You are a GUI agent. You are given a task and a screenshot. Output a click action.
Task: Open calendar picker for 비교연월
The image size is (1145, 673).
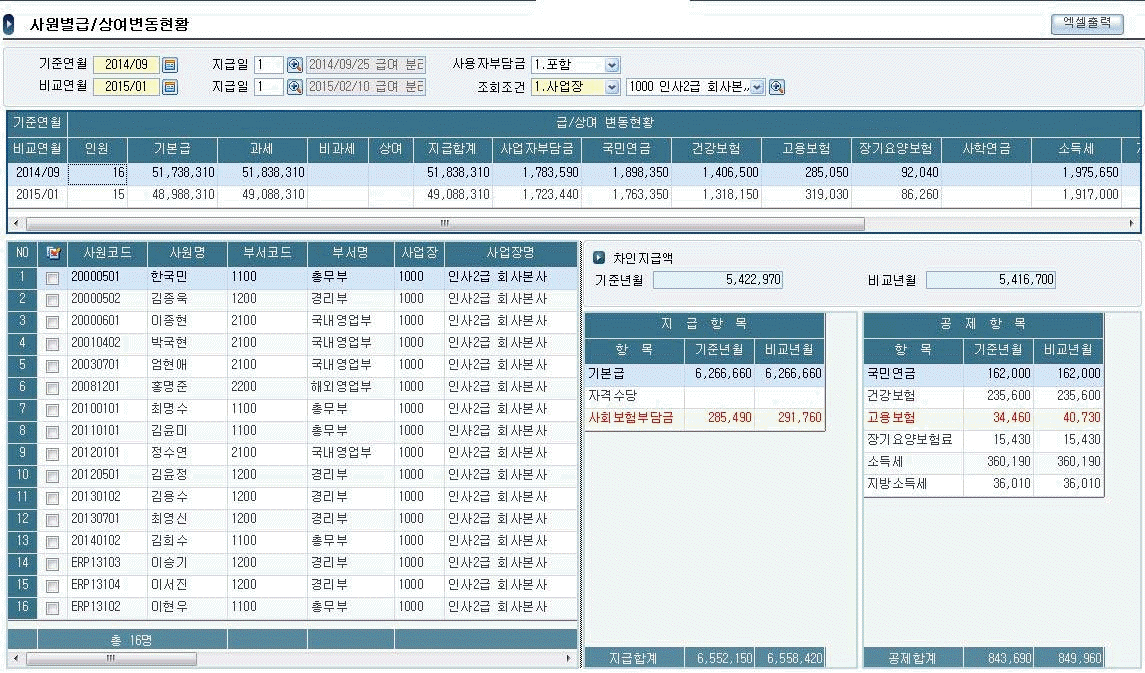point(170,87)
